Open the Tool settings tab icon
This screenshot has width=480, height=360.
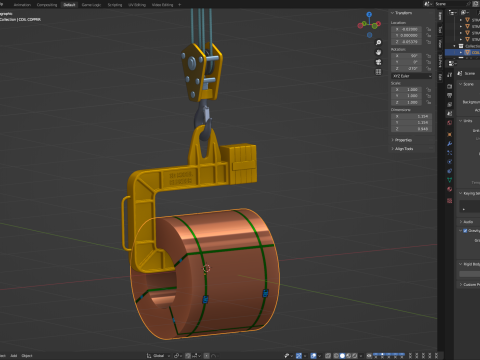click(x=449, y=75)
